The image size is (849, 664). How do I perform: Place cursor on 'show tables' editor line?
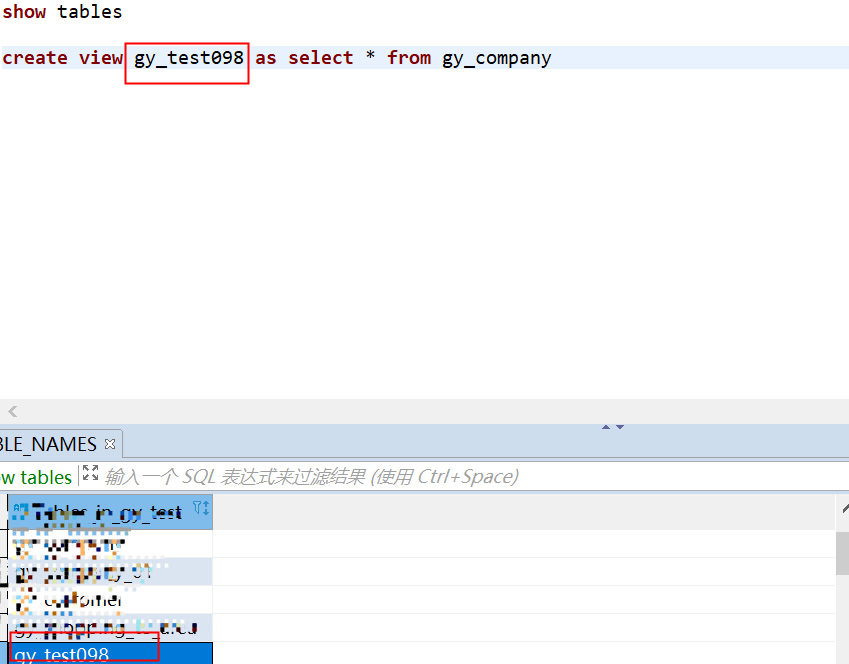pos(62,12)
